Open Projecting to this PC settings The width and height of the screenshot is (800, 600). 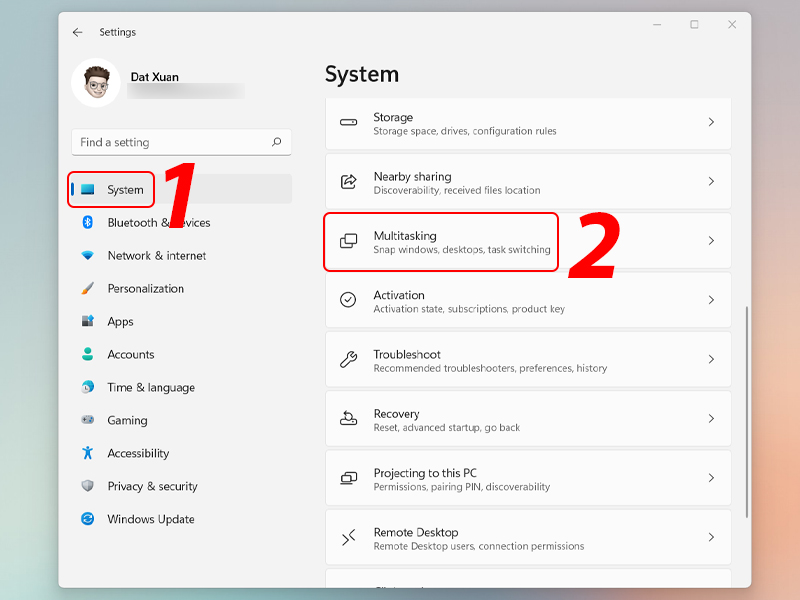tap(528, 478)
